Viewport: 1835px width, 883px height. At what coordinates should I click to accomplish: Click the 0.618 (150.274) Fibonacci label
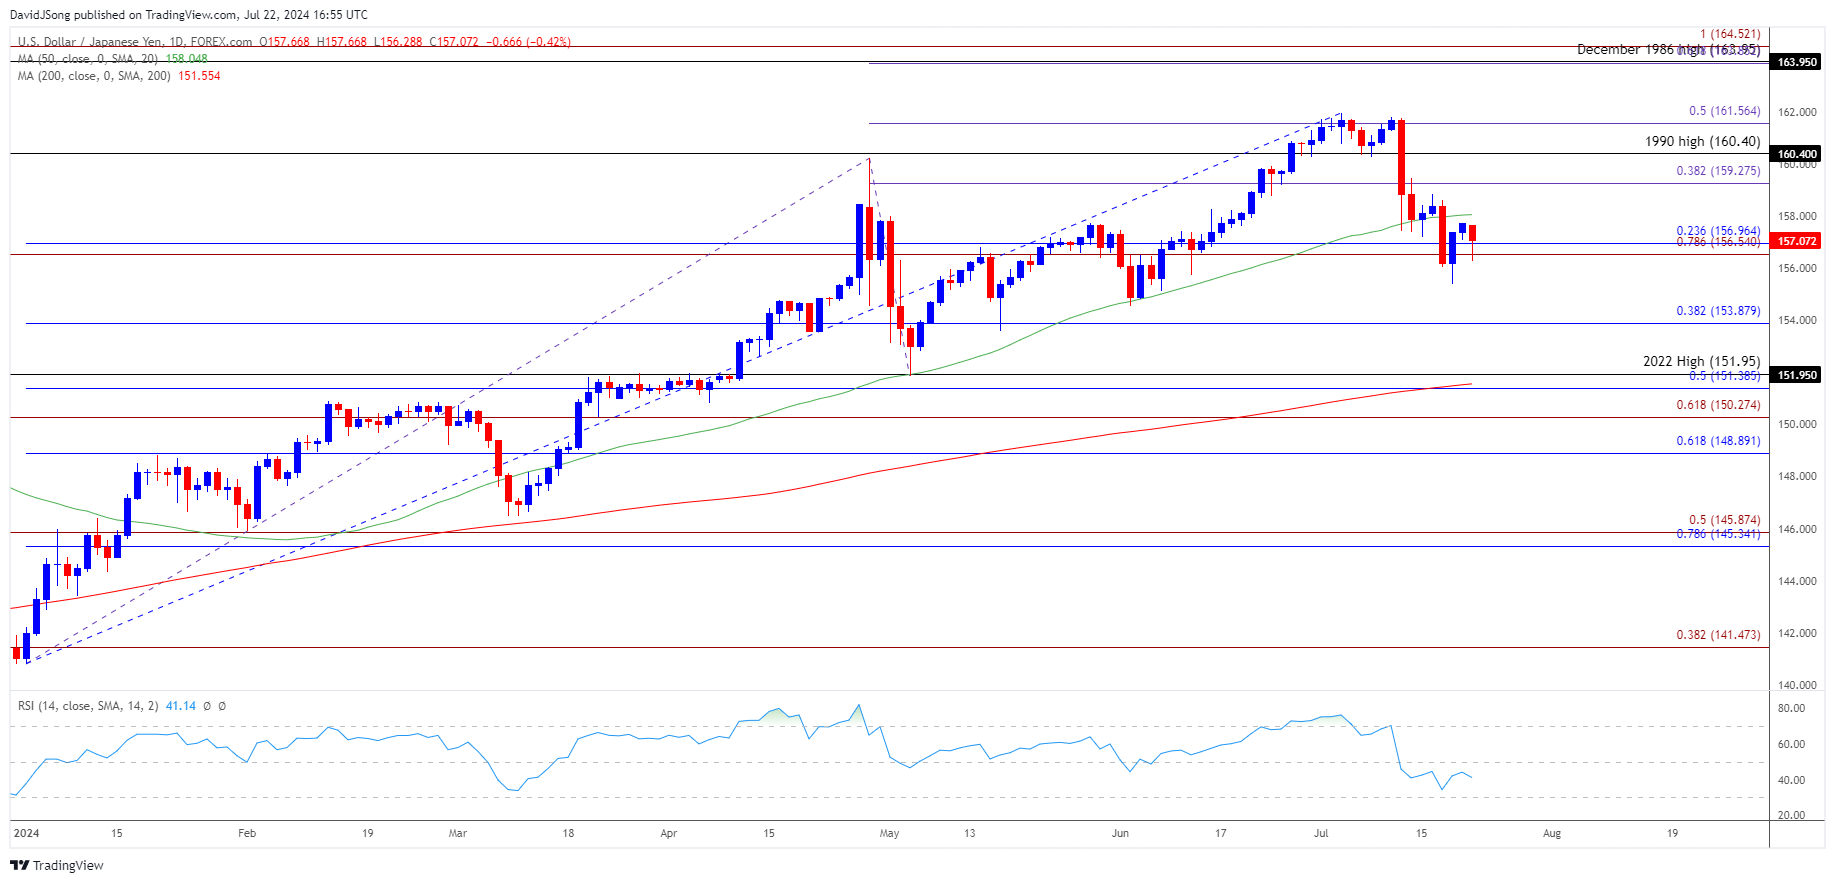pos(1719,405)
